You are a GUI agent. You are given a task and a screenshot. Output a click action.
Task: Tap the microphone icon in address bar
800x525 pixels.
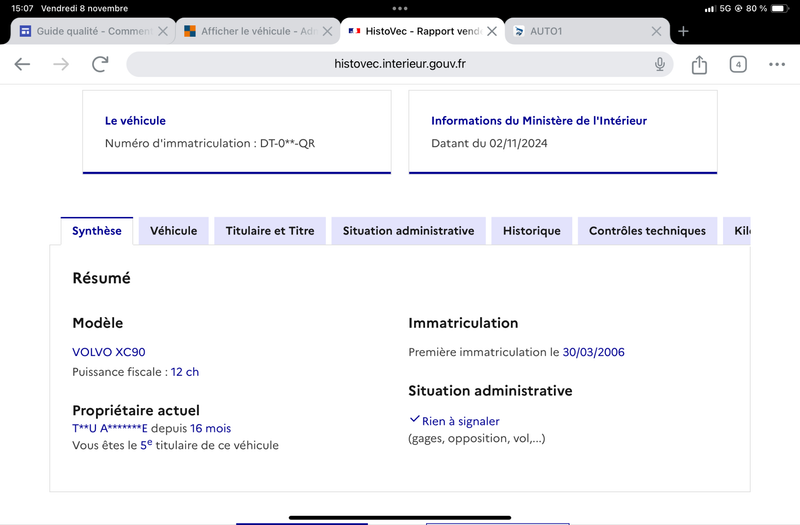pyautogui.click(x=660, y=64)
